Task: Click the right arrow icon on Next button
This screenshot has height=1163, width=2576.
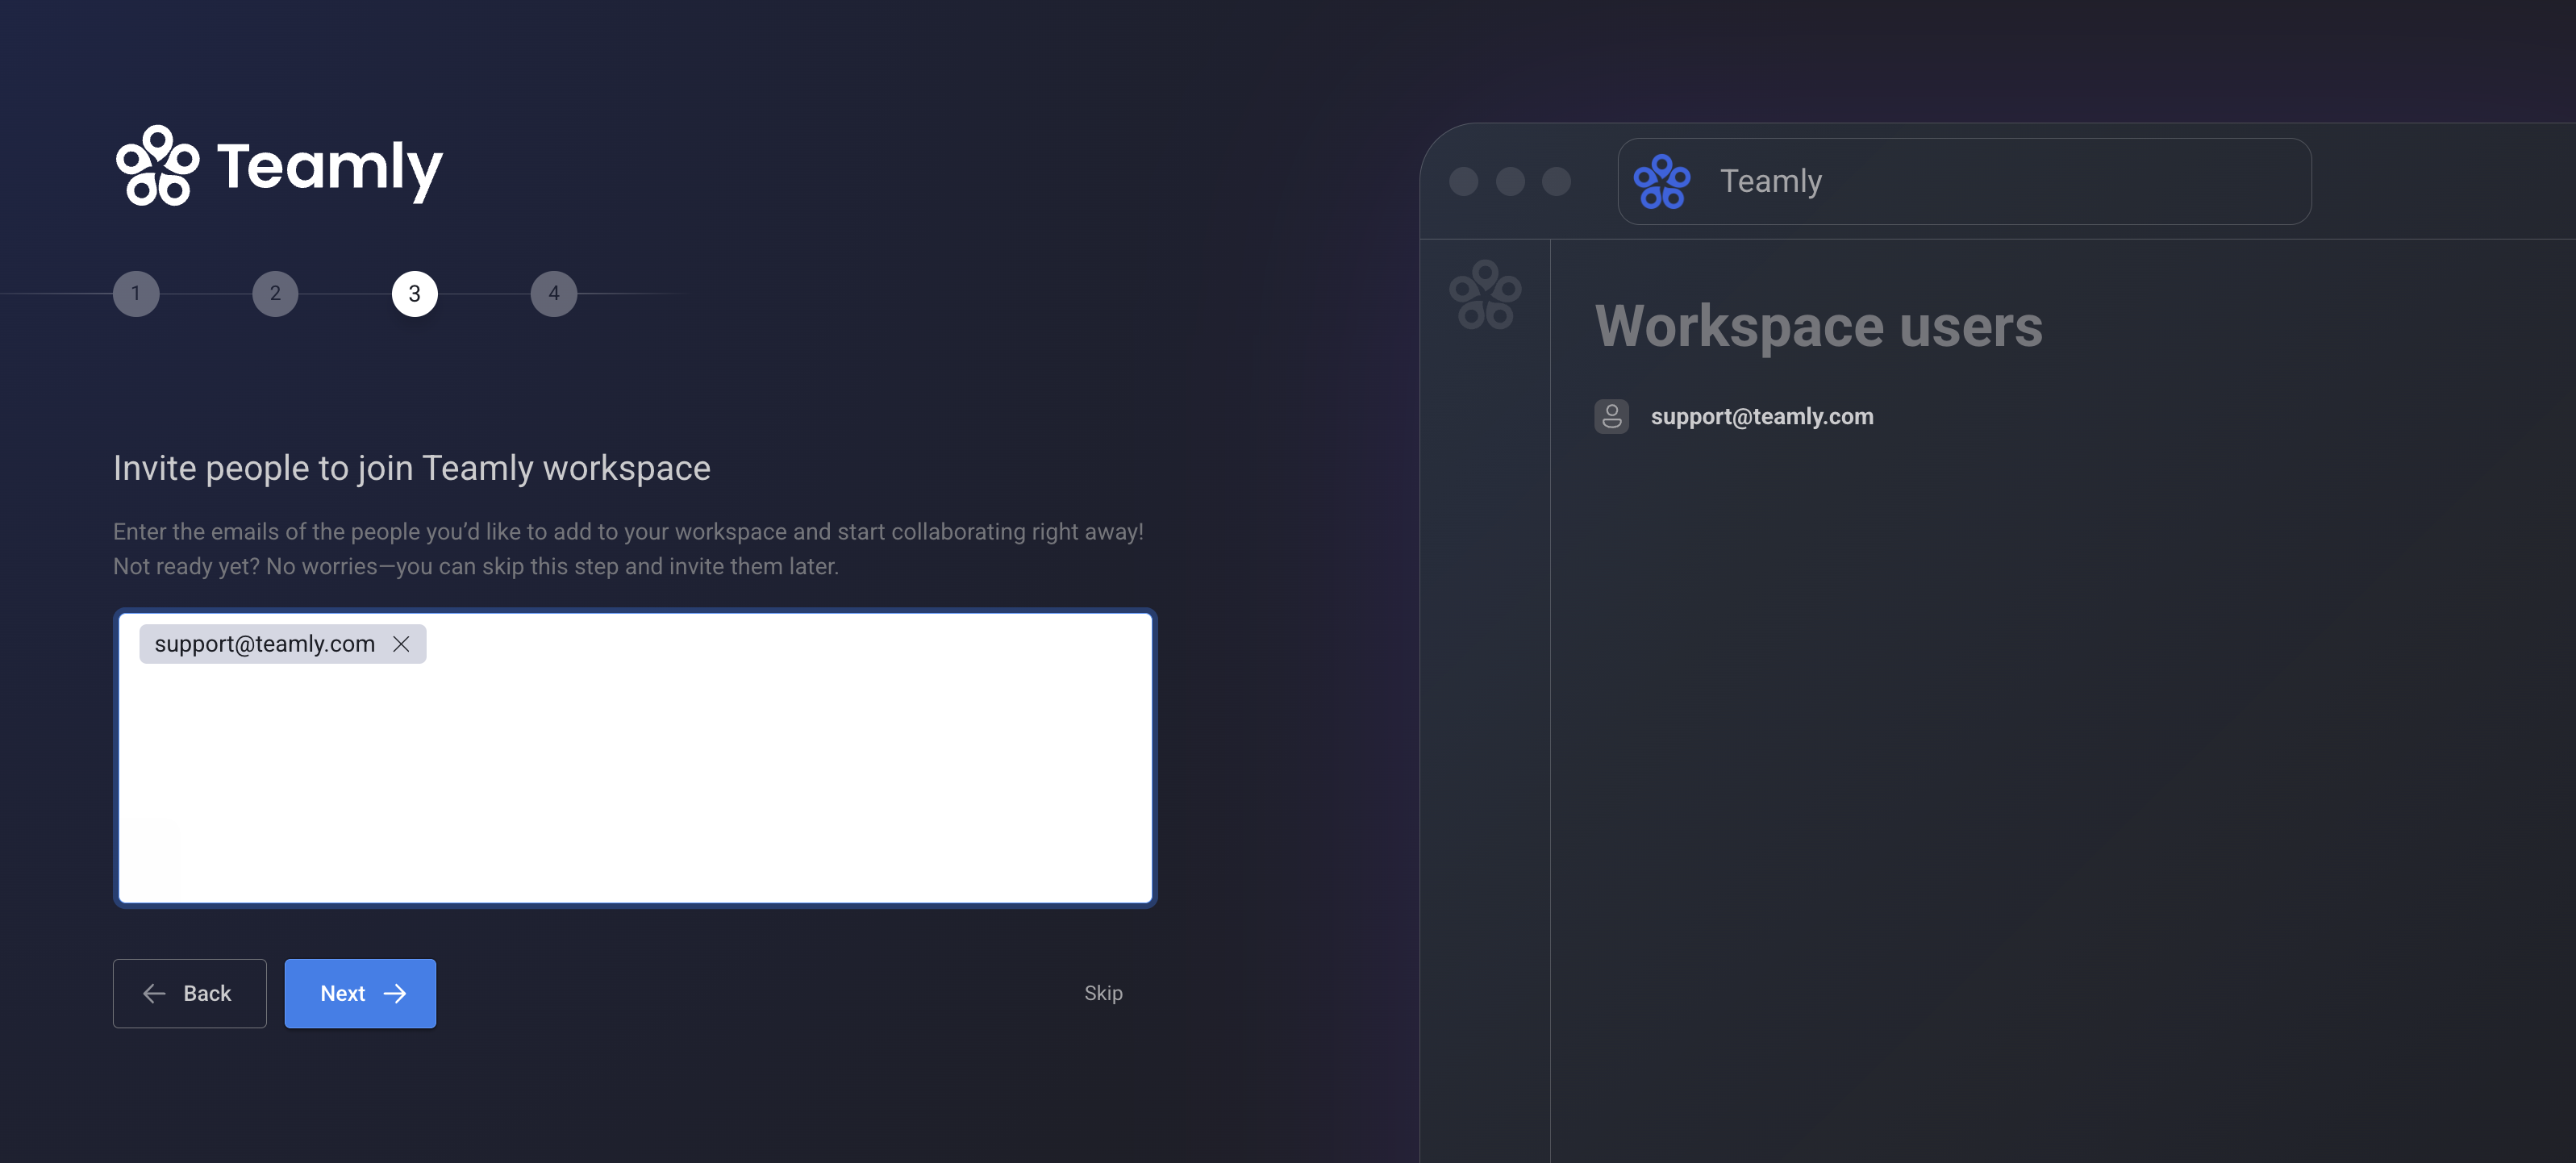Action: 395,993
